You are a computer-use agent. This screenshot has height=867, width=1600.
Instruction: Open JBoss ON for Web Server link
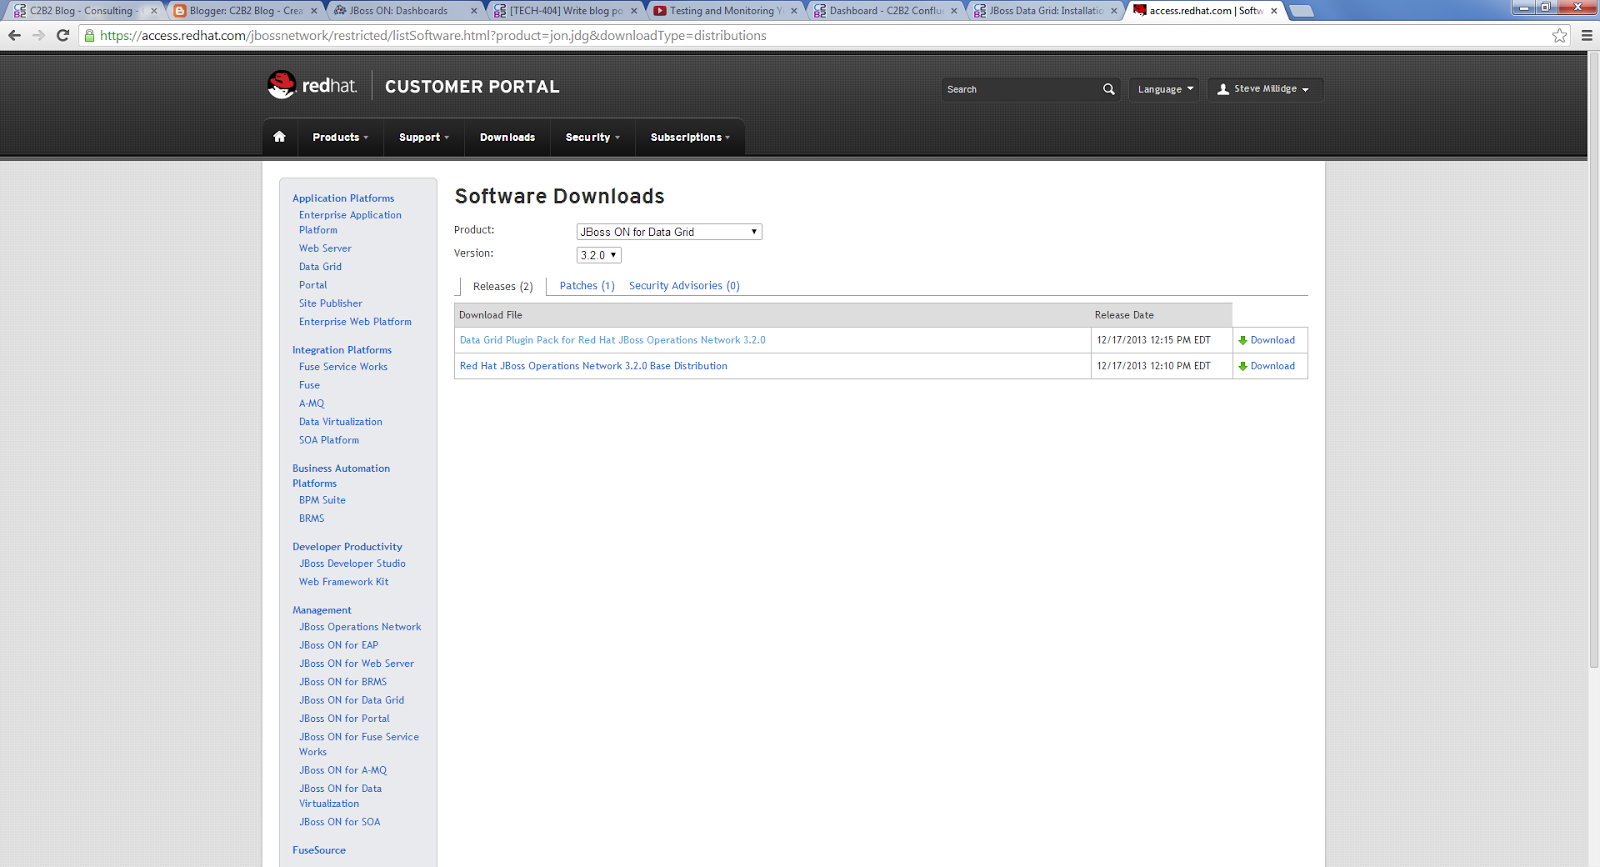356,664
